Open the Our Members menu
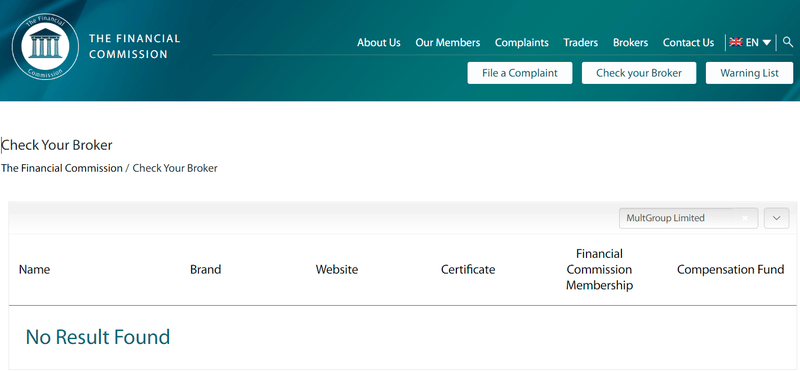The height and width of the screenshot is (371, 800). 447,43
